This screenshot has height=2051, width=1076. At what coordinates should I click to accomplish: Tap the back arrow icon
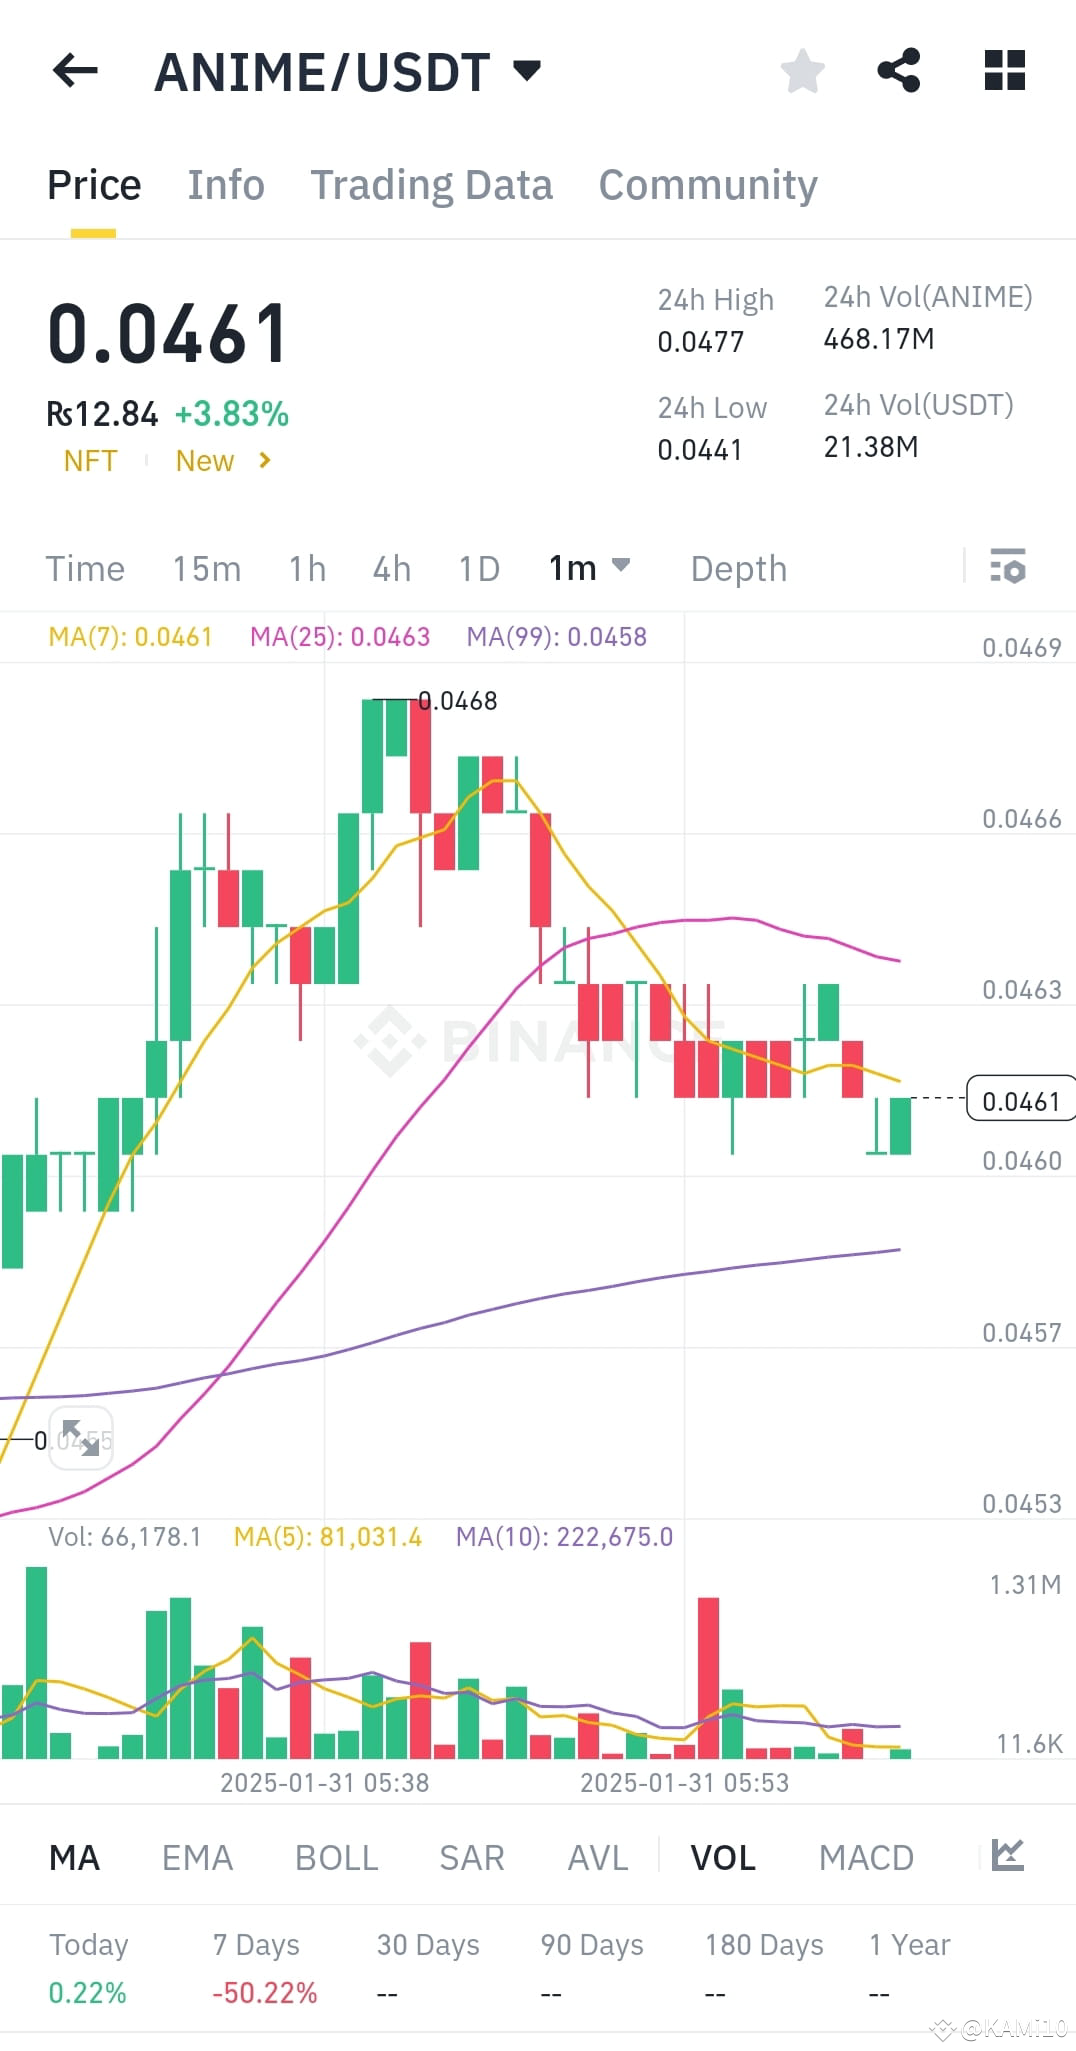point(75,71)
